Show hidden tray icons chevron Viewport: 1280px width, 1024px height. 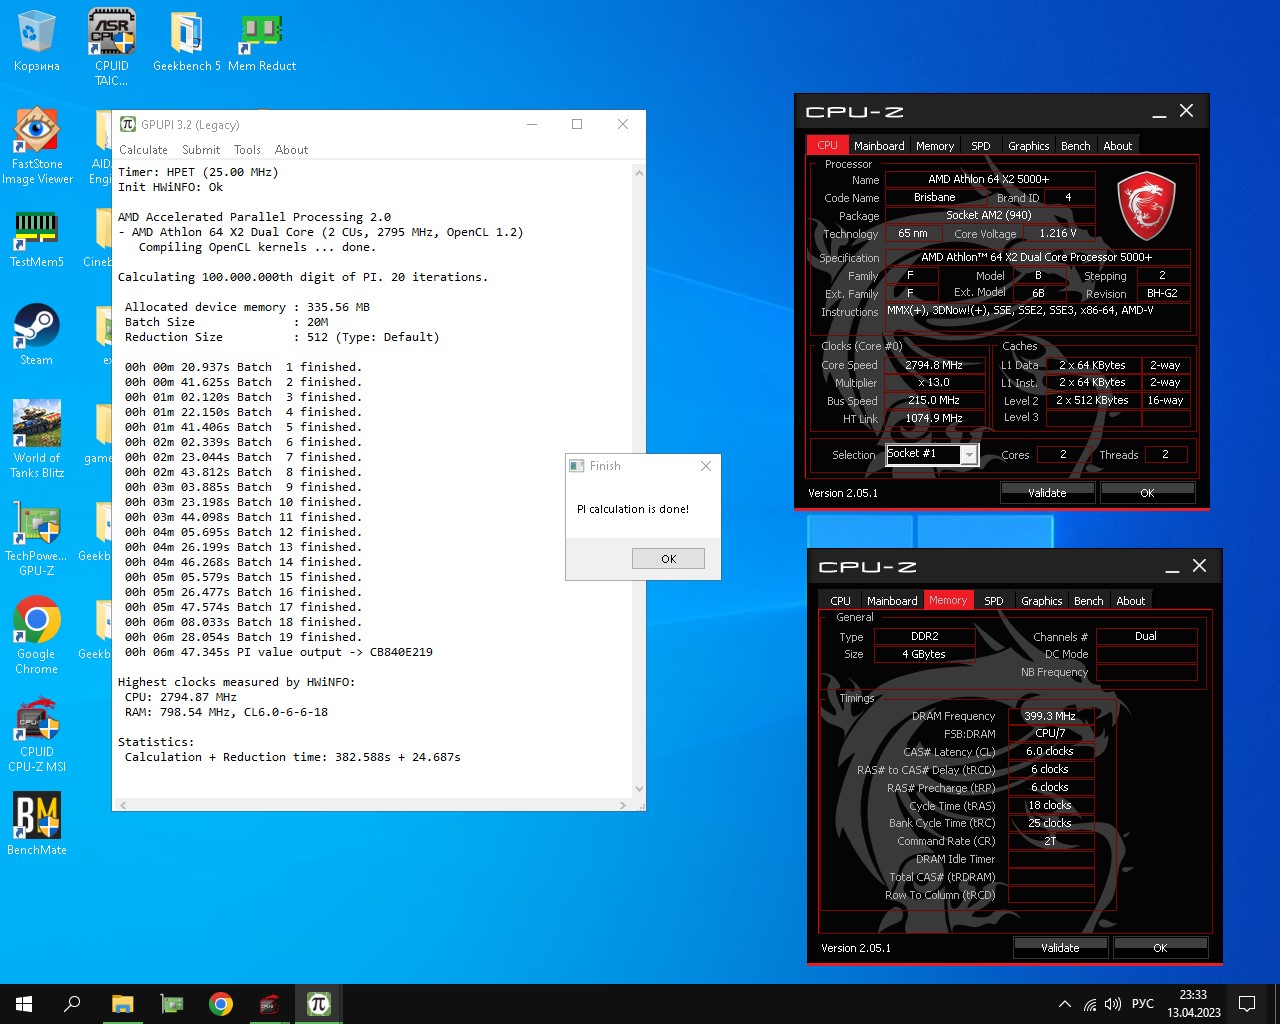tap(1065, 1004)
